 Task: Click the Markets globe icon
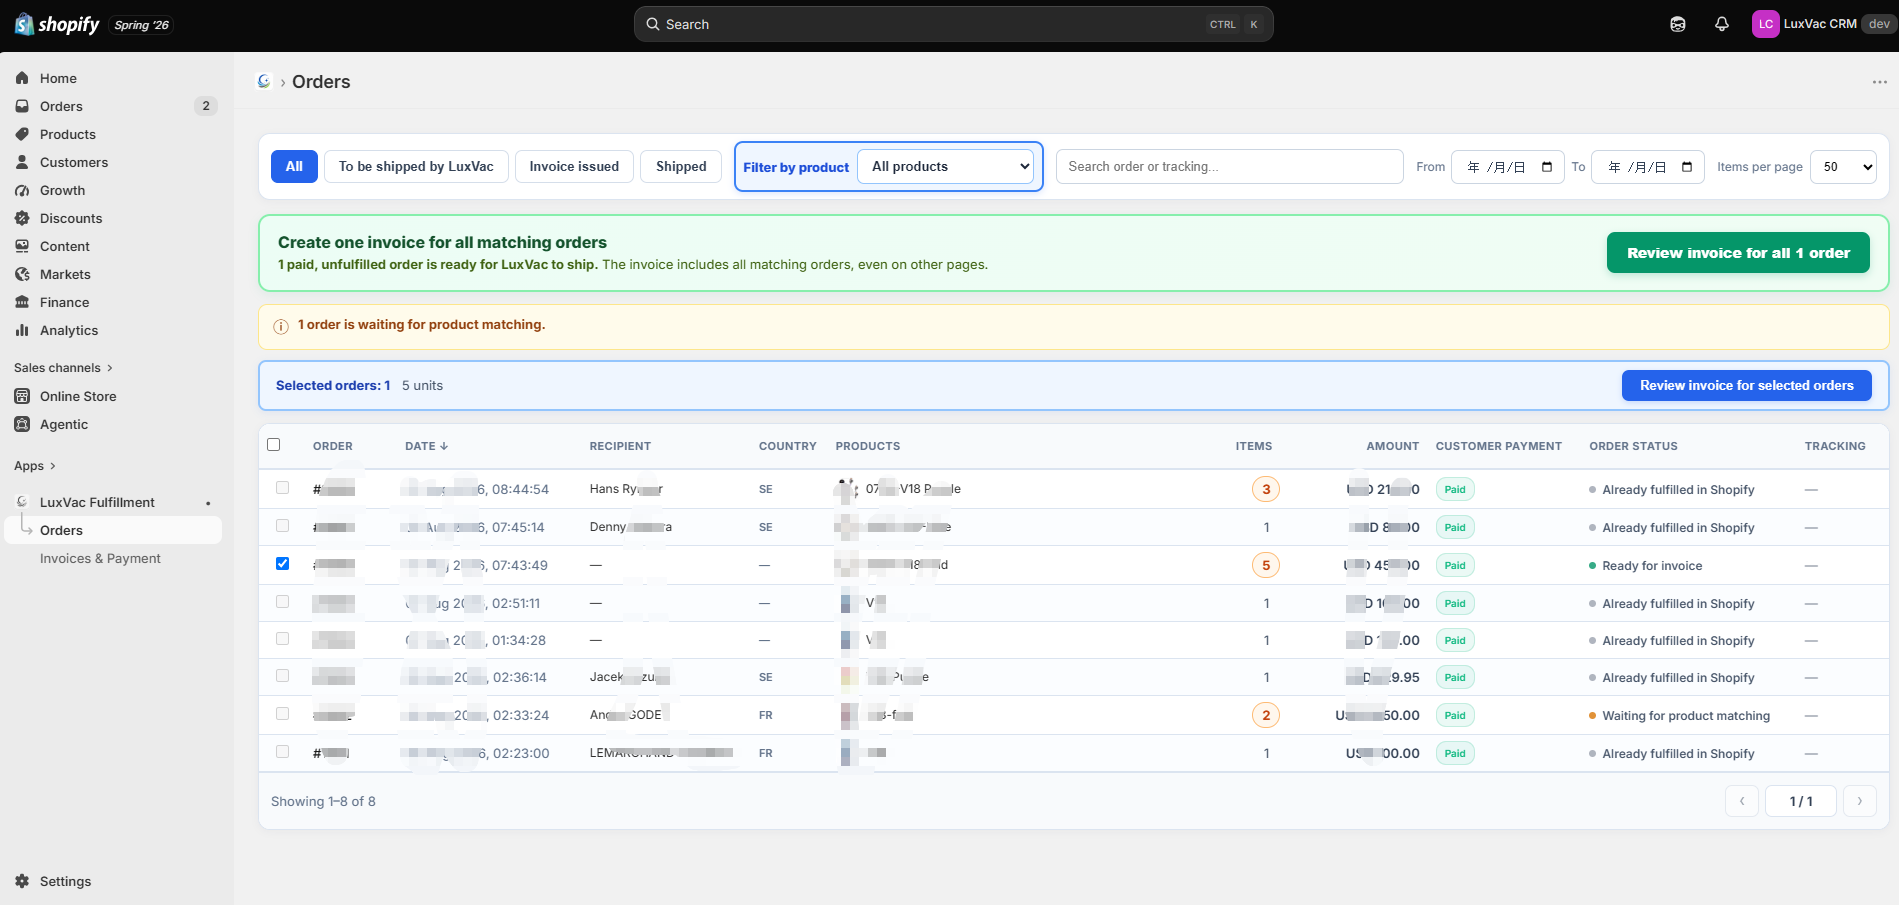point(22,274)
